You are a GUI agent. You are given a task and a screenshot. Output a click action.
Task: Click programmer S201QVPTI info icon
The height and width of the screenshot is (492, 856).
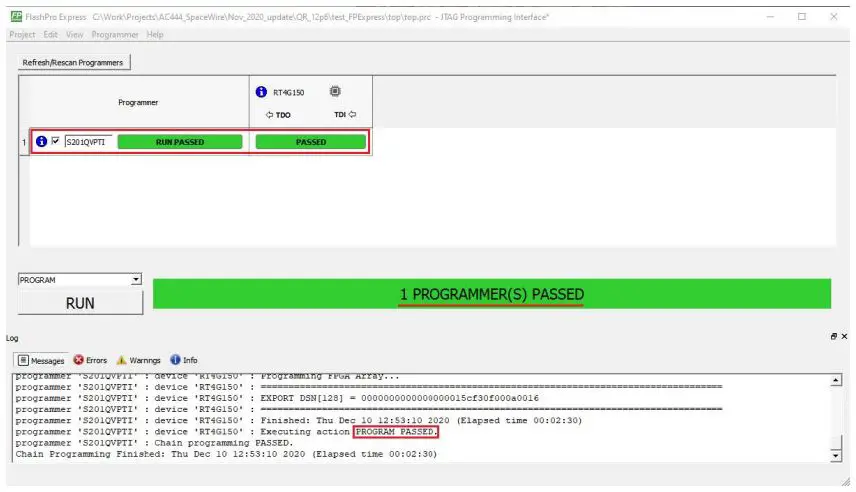[x=41, y=141]
